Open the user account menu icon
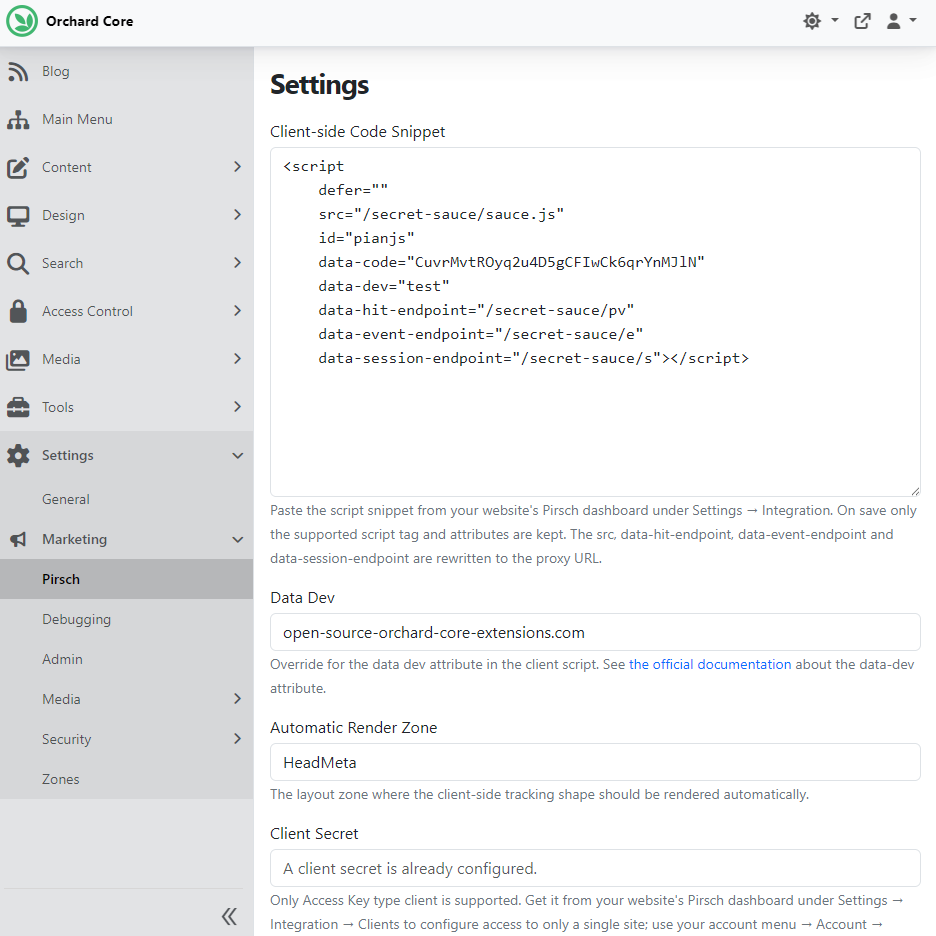Image resolution: width=936 pixels, height=936 pixels. pyautogui.click(x=893, y=21)
